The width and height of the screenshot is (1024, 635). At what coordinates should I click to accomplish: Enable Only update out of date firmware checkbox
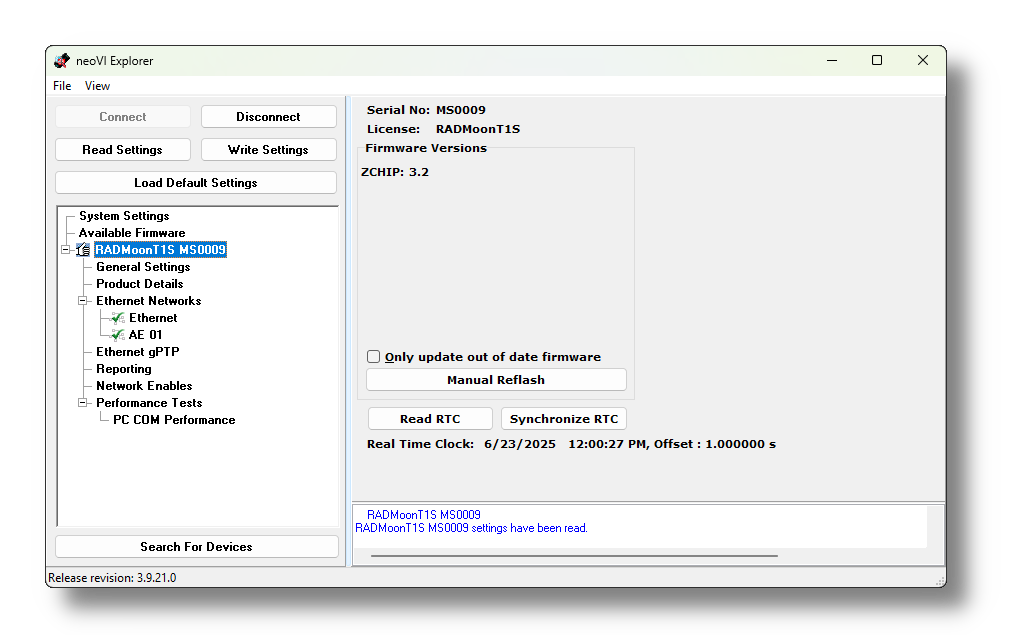374,357
